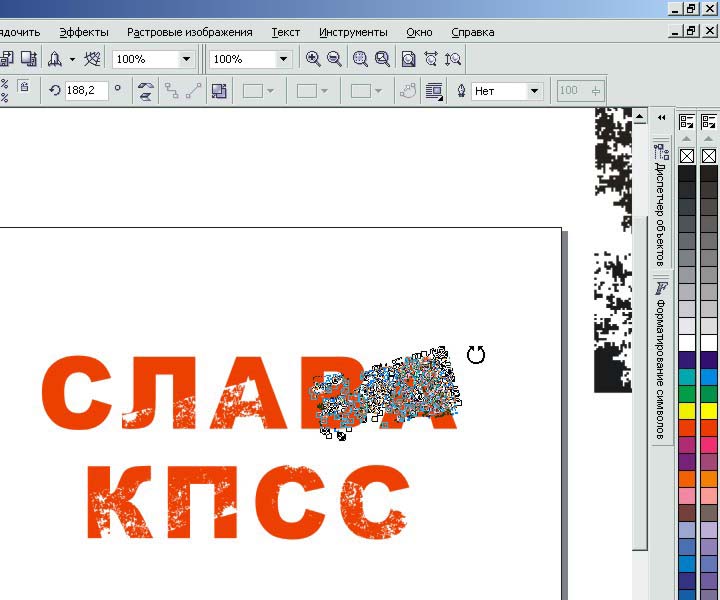Click the rotation angle field showing 188,2
The image size is (720, 600).
(86, 90)
